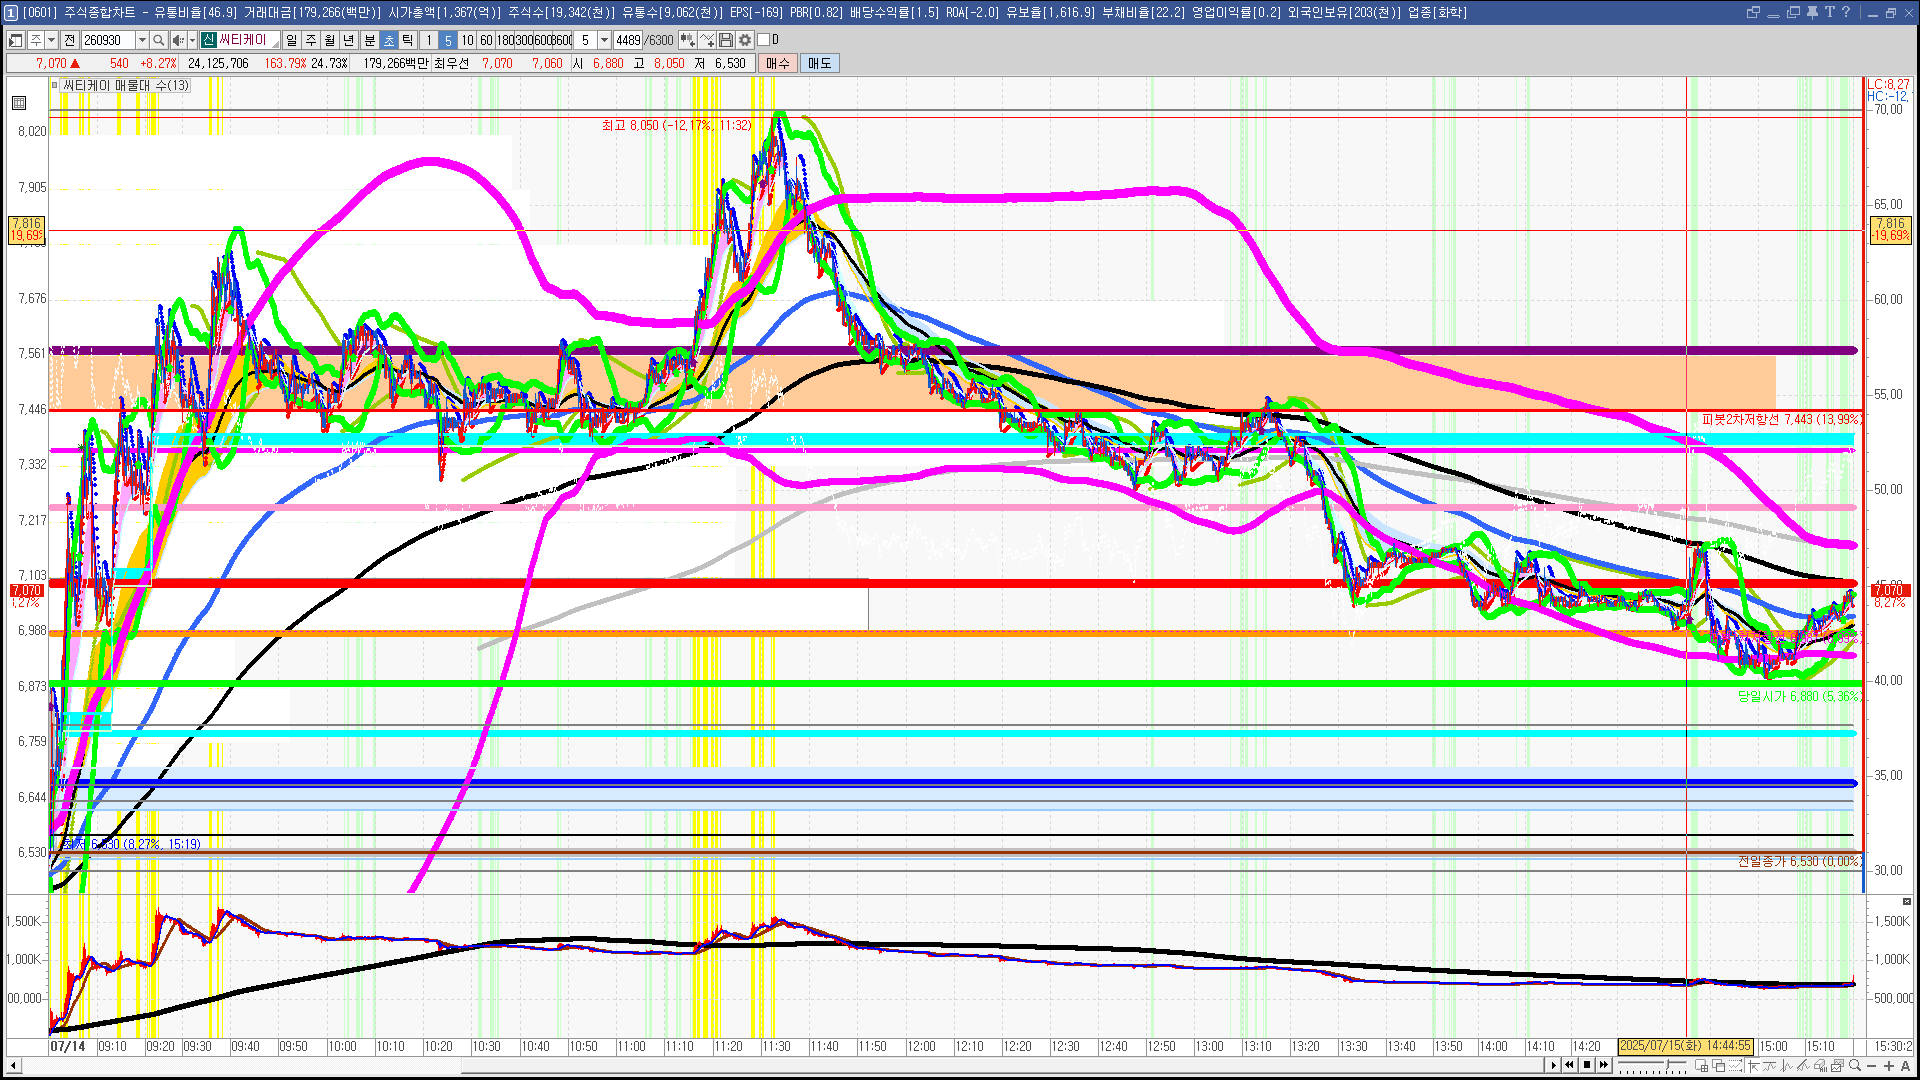Toggle the 분 (minute) chart period
The image size is (1920, 1080).
(x=369, y=40)
